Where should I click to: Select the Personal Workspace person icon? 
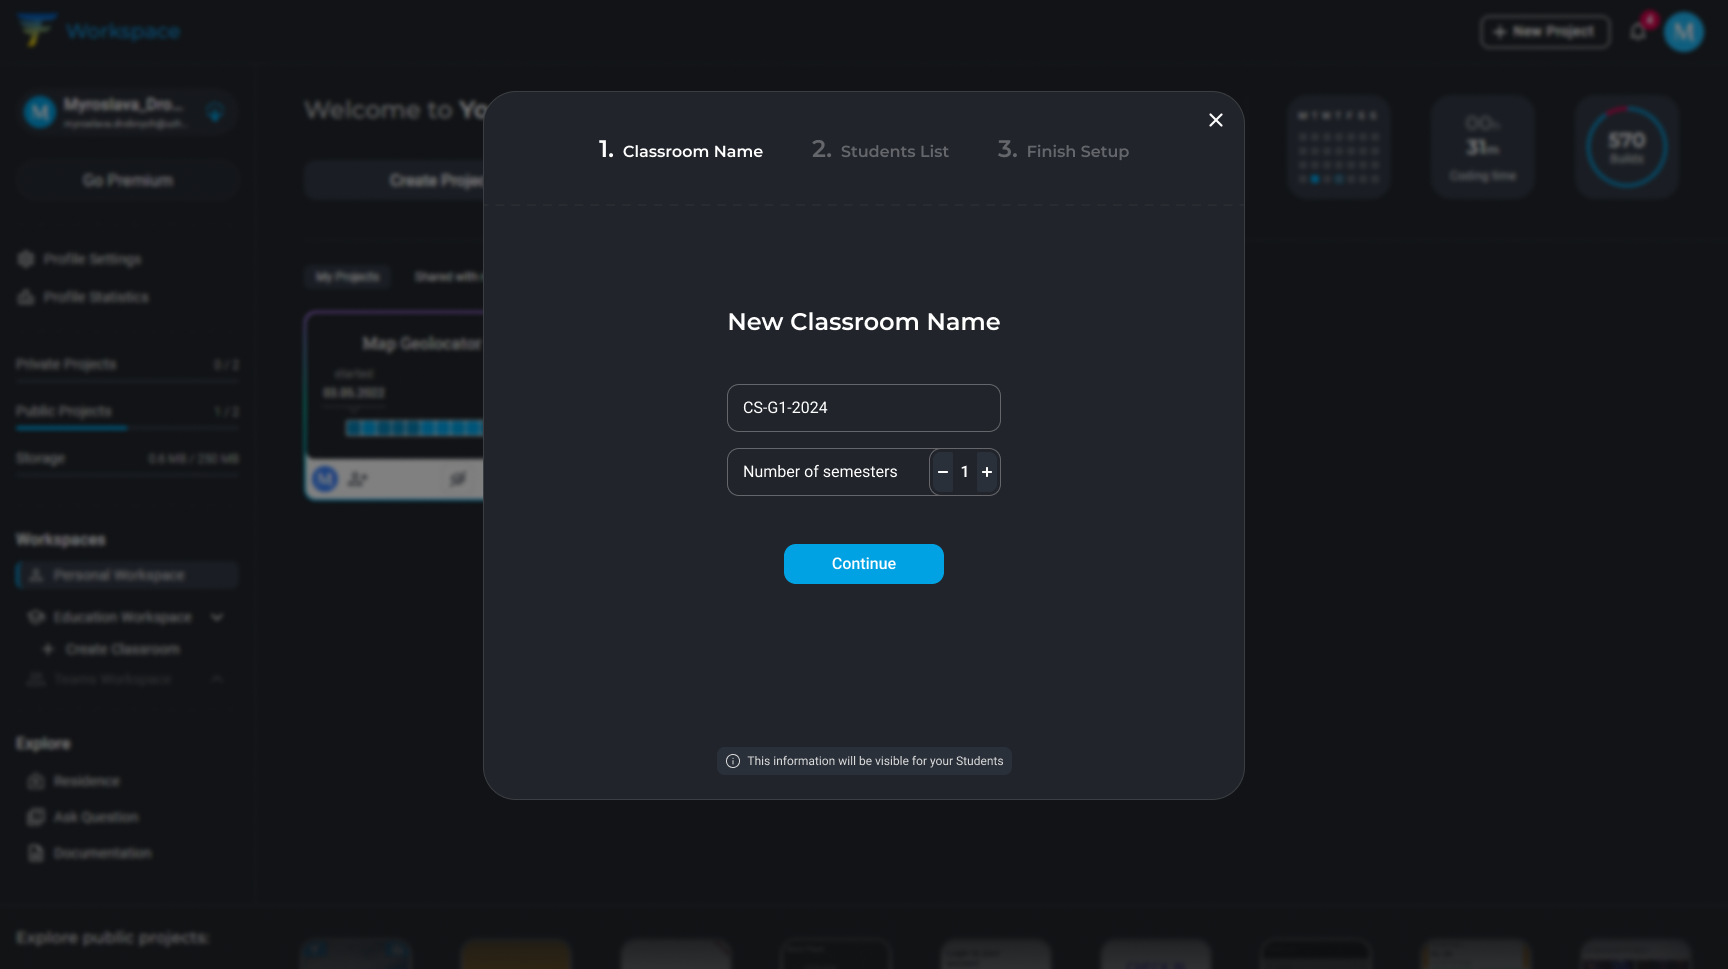point(37,575)
